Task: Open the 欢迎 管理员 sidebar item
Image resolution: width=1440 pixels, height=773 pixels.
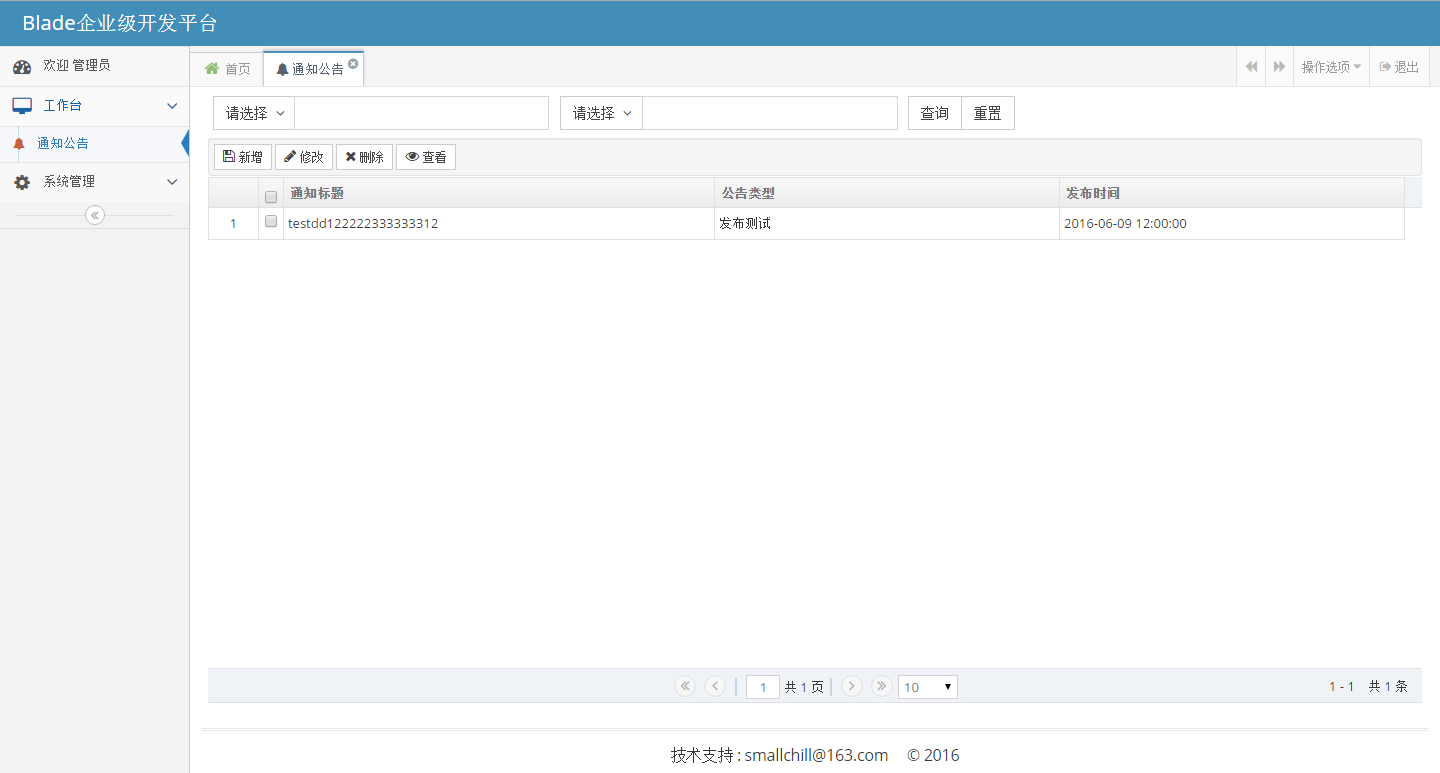Action: pyautogui.click(x=94, y=66)
